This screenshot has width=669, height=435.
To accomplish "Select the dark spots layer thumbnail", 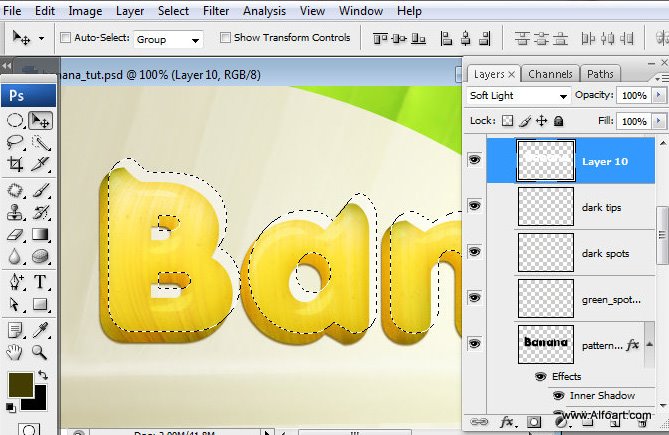I will (545, 252).
